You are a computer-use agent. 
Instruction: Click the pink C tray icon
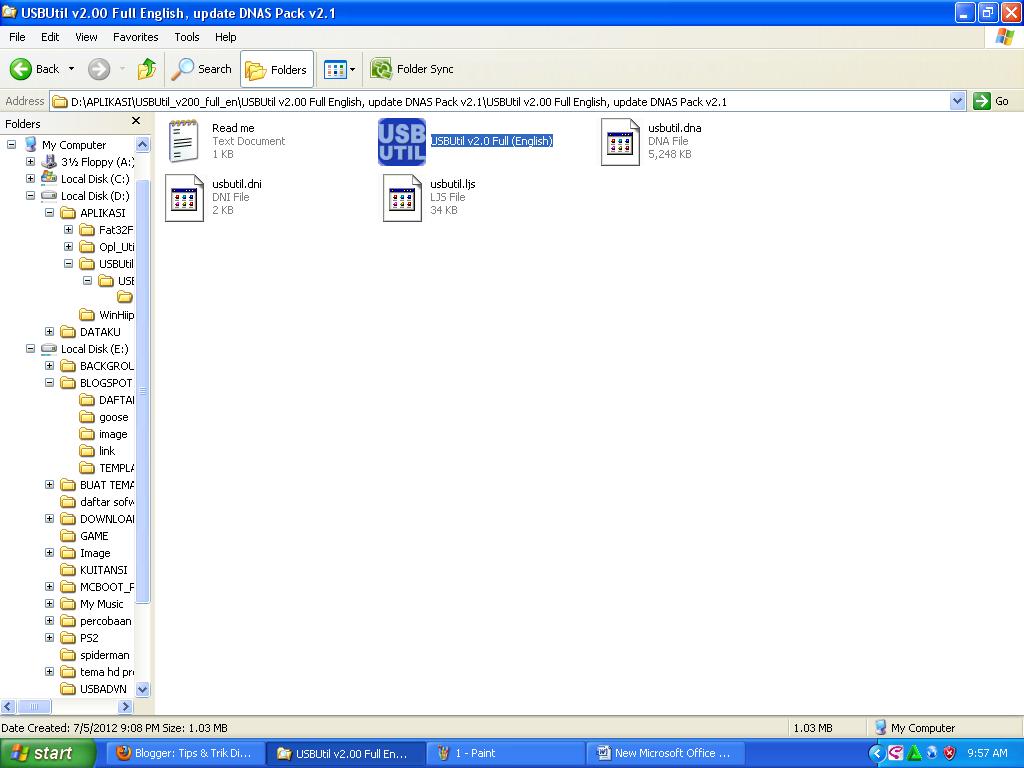pyautogui.click(x=895, y=753)
